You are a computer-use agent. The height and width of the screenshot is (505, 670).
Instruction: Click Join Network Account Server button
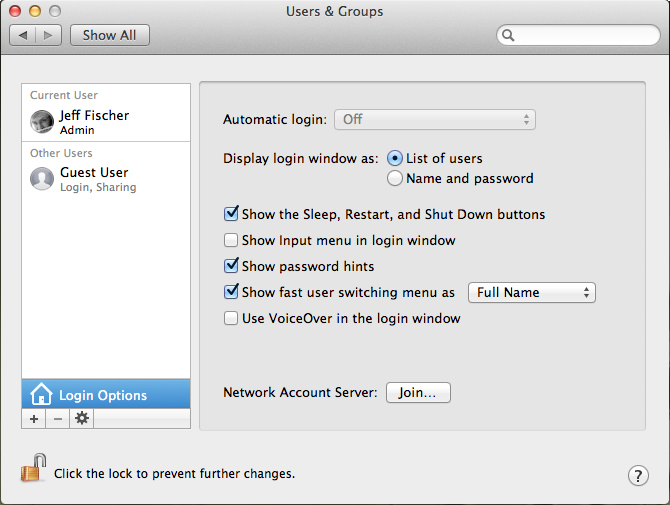[x=418, y=392]
